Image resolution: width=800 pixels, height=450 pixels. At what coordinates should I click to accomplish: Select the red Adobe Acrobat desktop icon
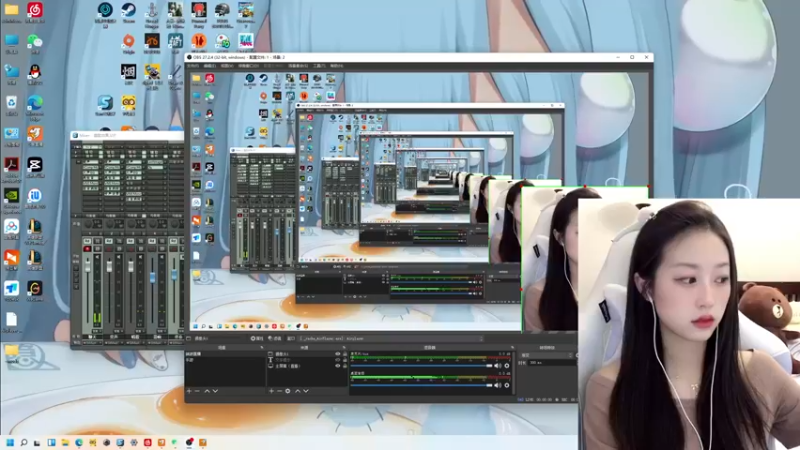(11, 165)
